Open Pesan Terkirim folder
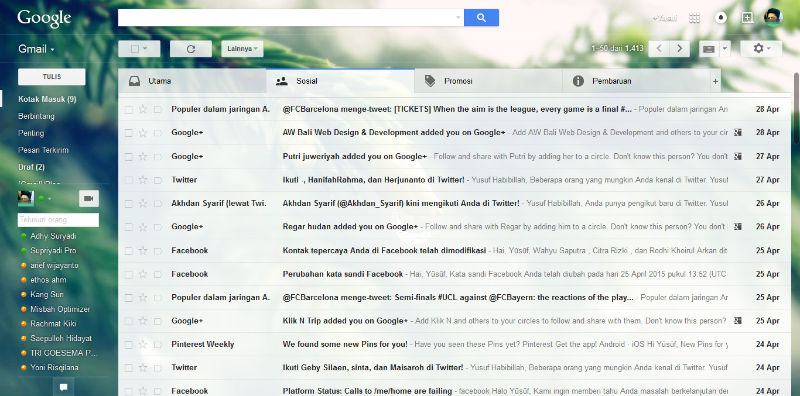 coord(43,151)
